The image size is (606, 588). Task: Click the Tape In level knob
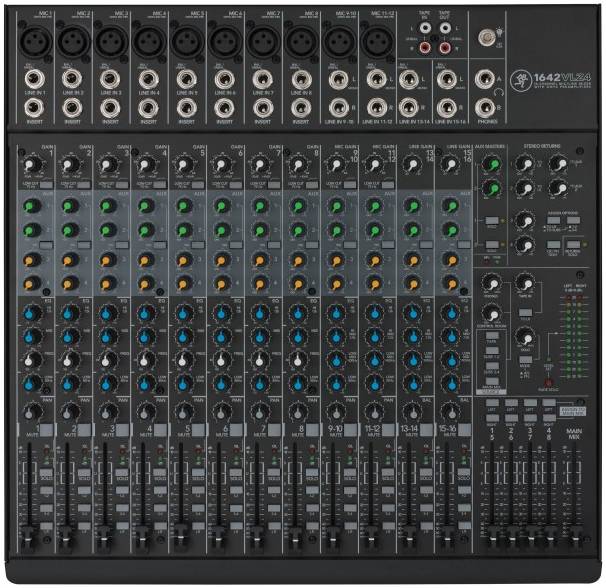click(525, 283)
